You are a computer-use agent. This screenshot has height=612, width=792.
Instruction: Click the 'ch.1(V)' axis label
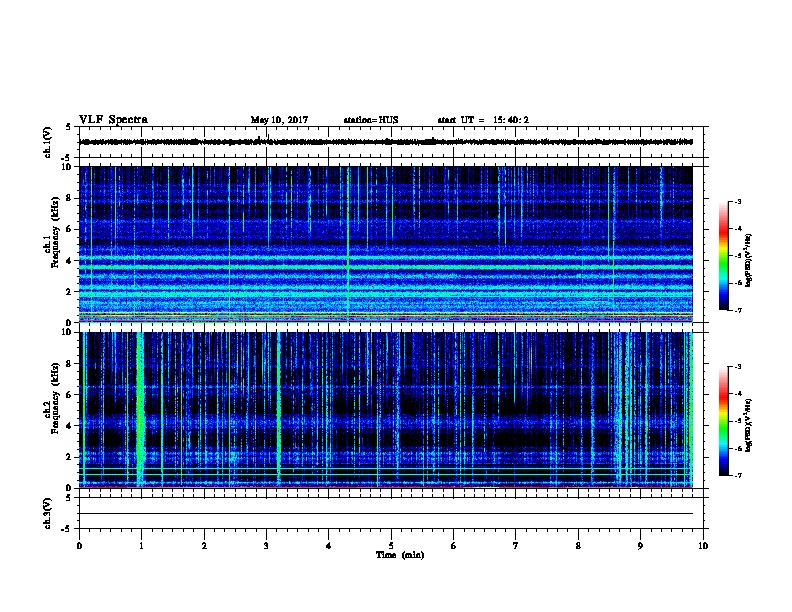(x=48, y=142)
